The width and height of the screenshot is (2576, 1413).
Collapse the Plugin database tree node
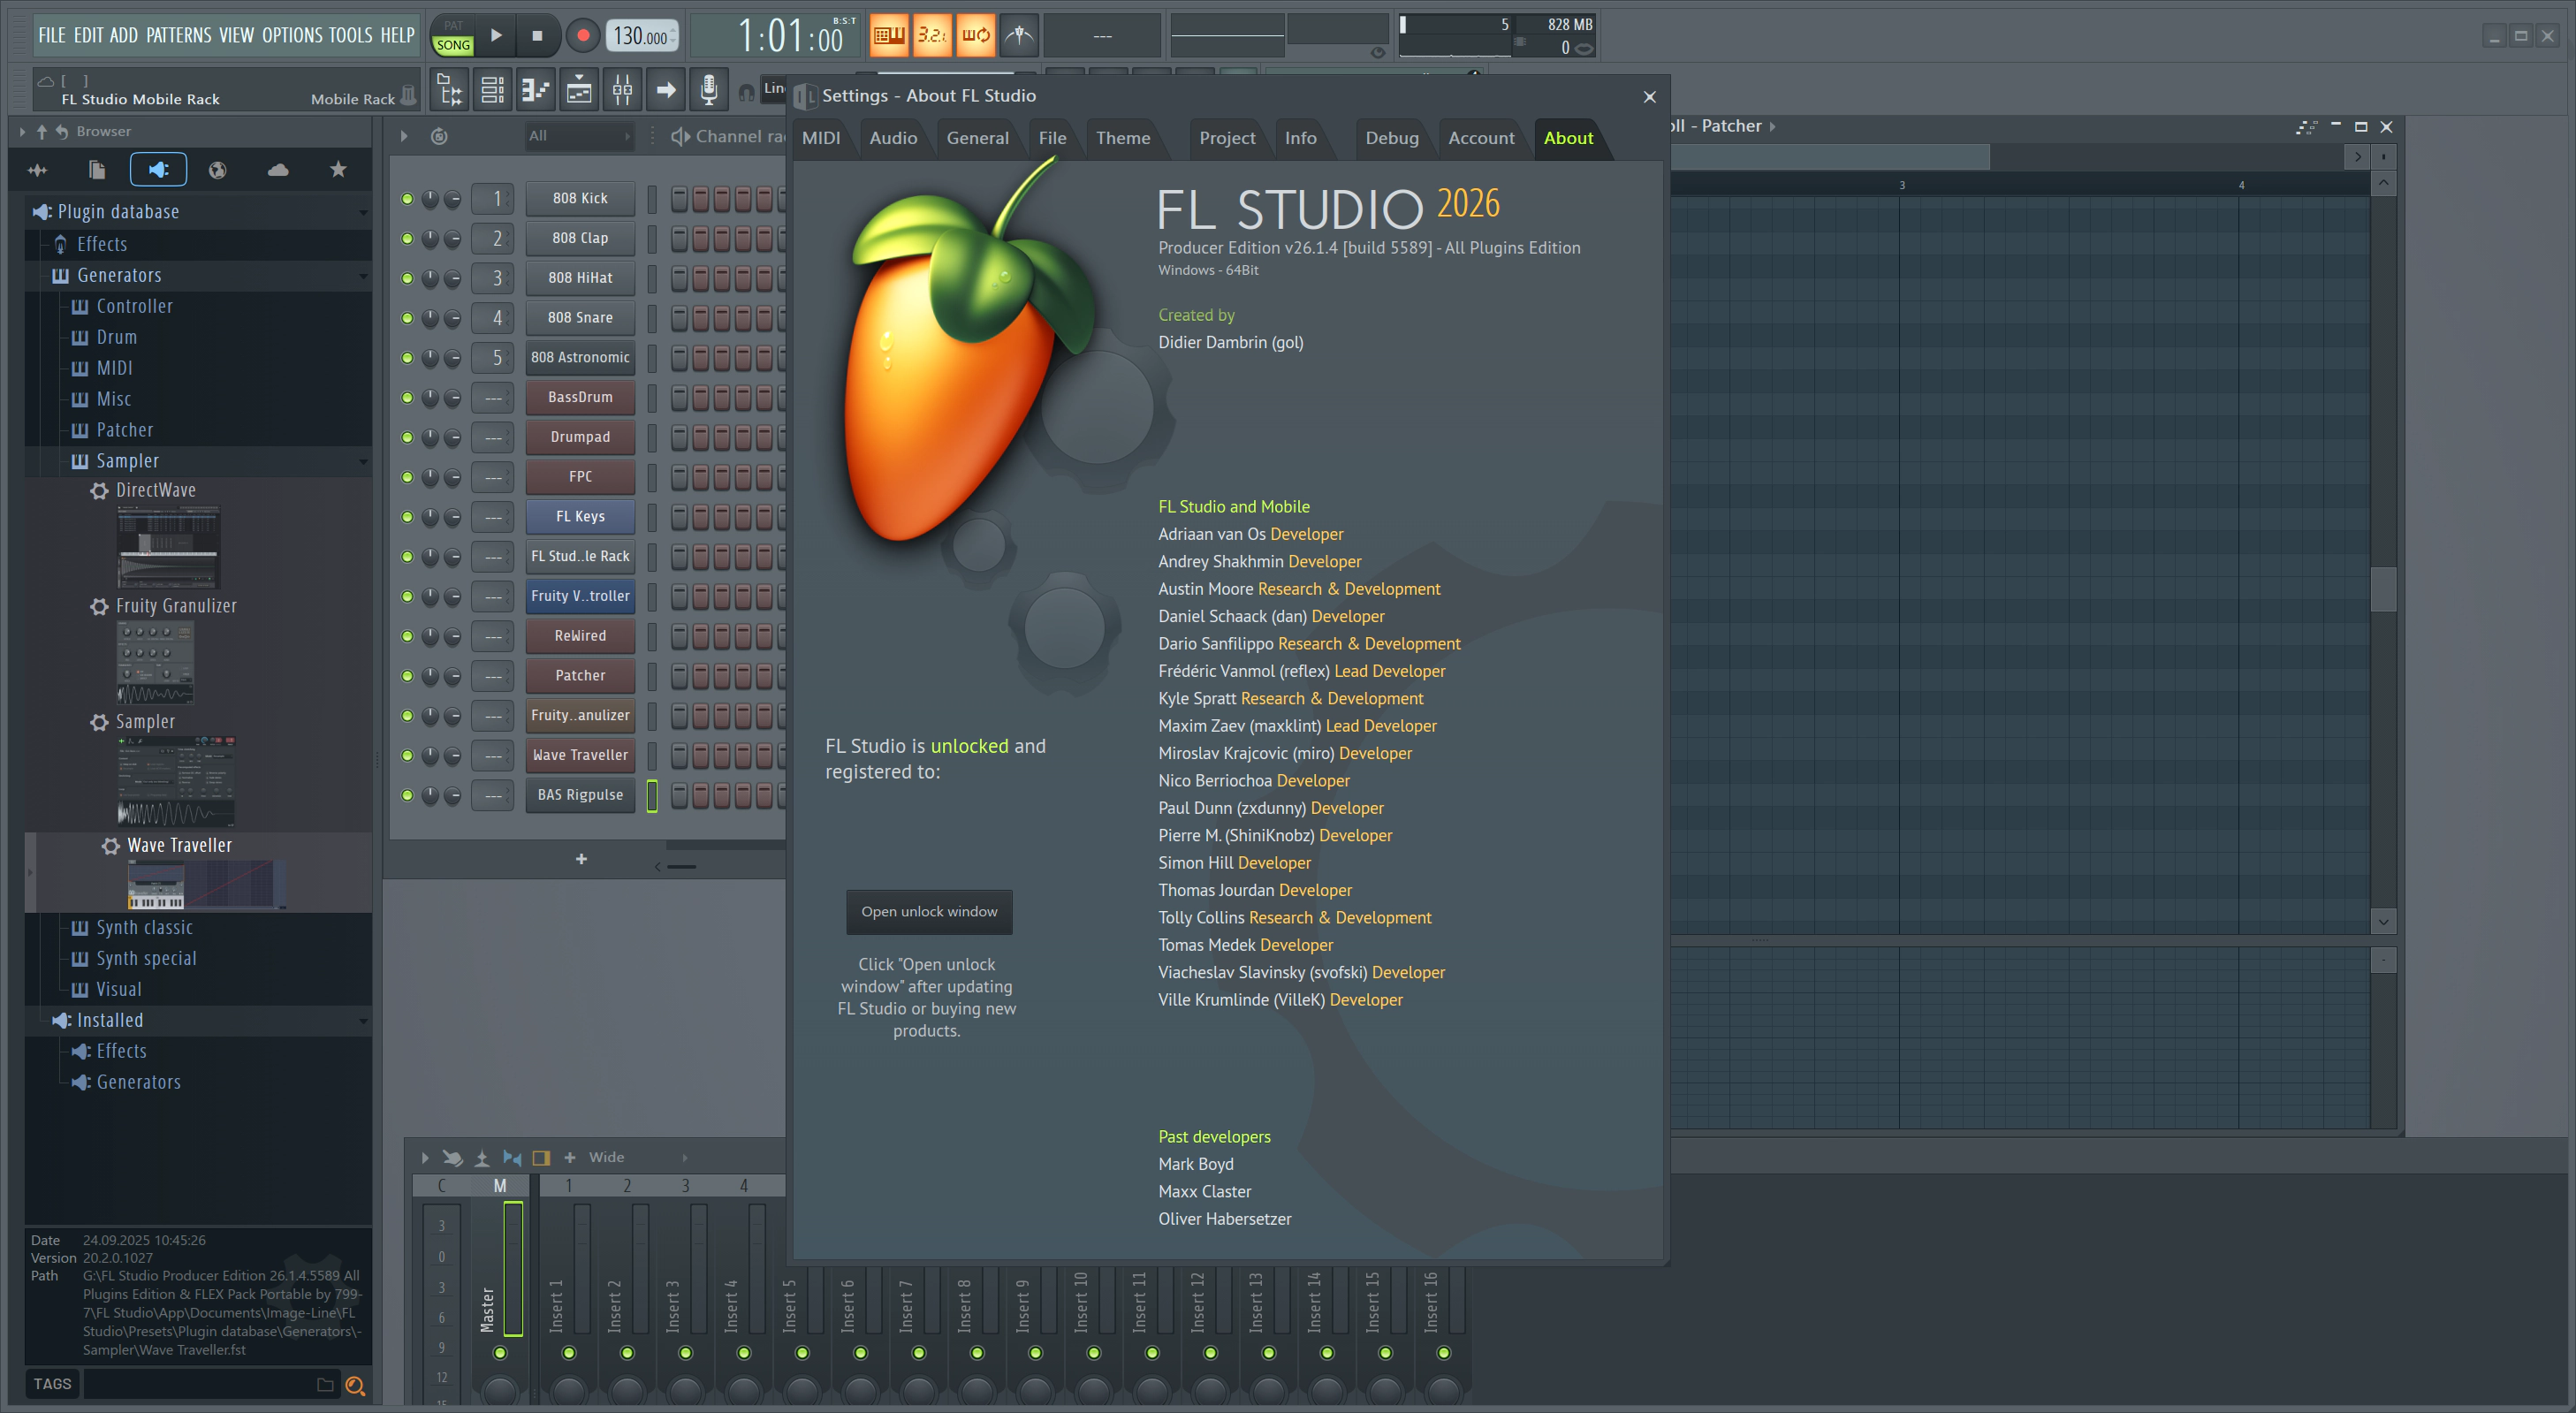(363, 212)
